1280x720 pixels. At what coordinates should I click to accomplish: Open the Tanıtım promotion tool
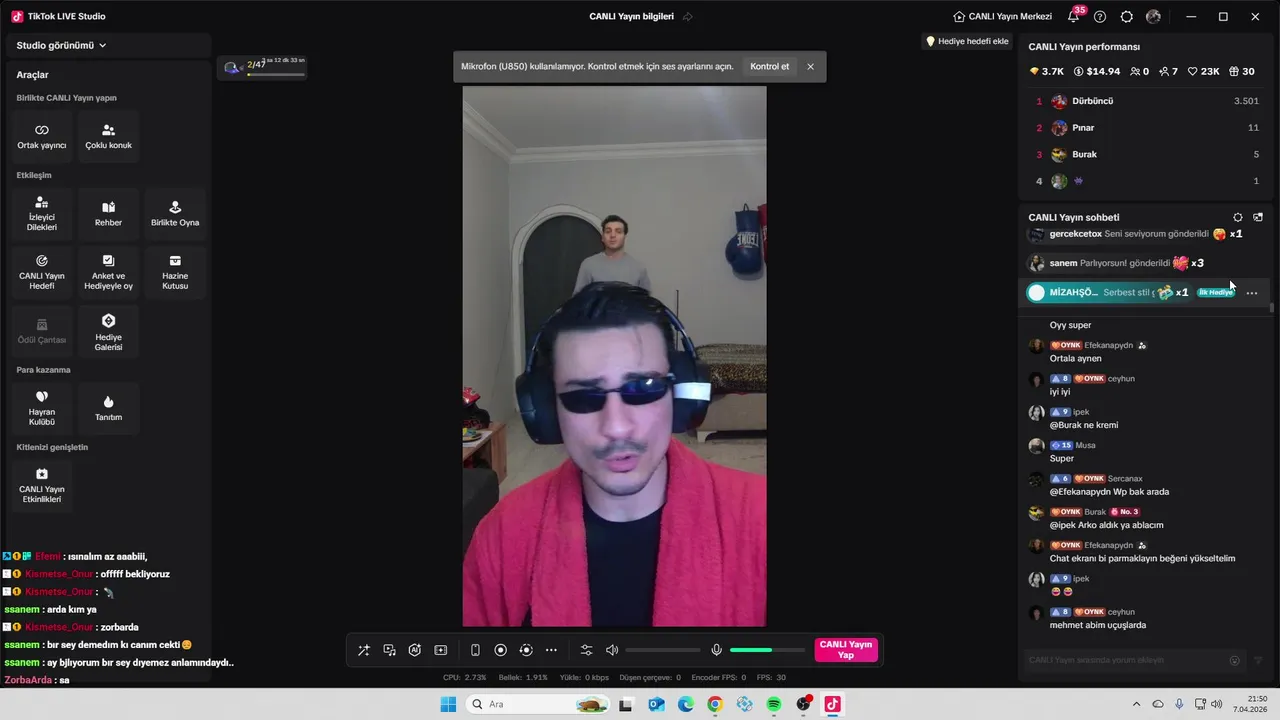[x=108, y=408]
